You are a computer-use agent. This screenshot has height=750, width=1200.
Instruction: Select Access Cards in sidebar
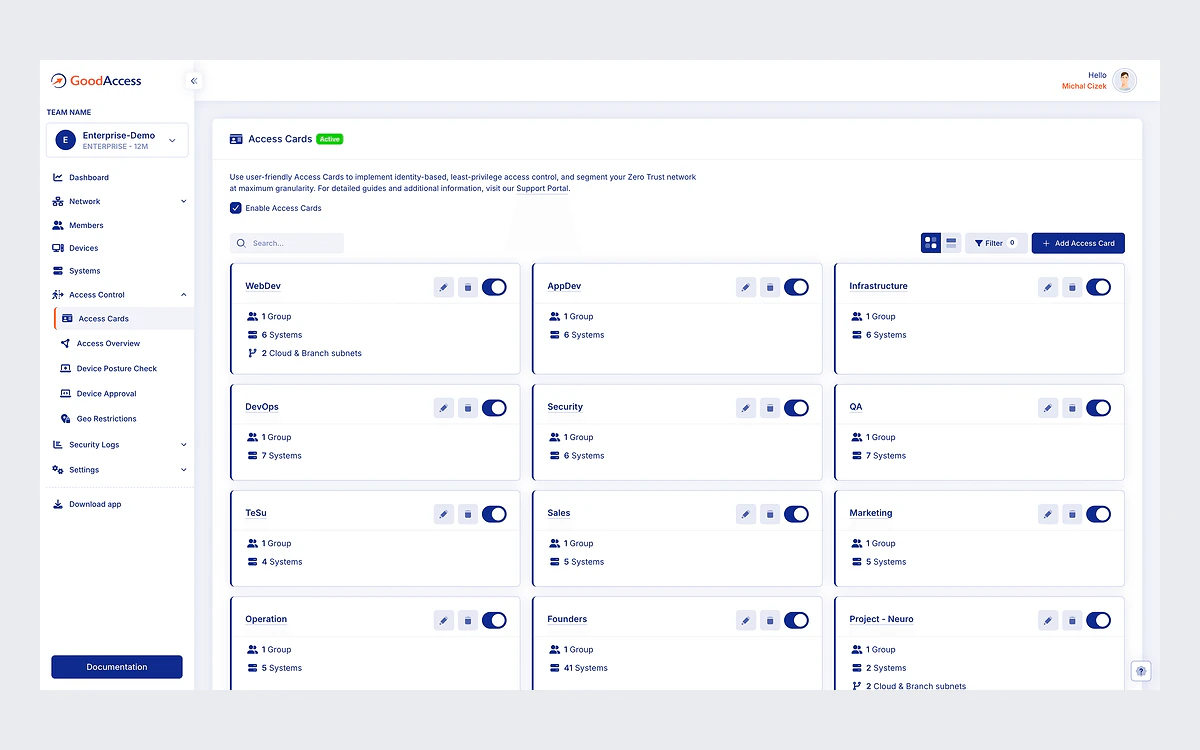pos(124,319)
